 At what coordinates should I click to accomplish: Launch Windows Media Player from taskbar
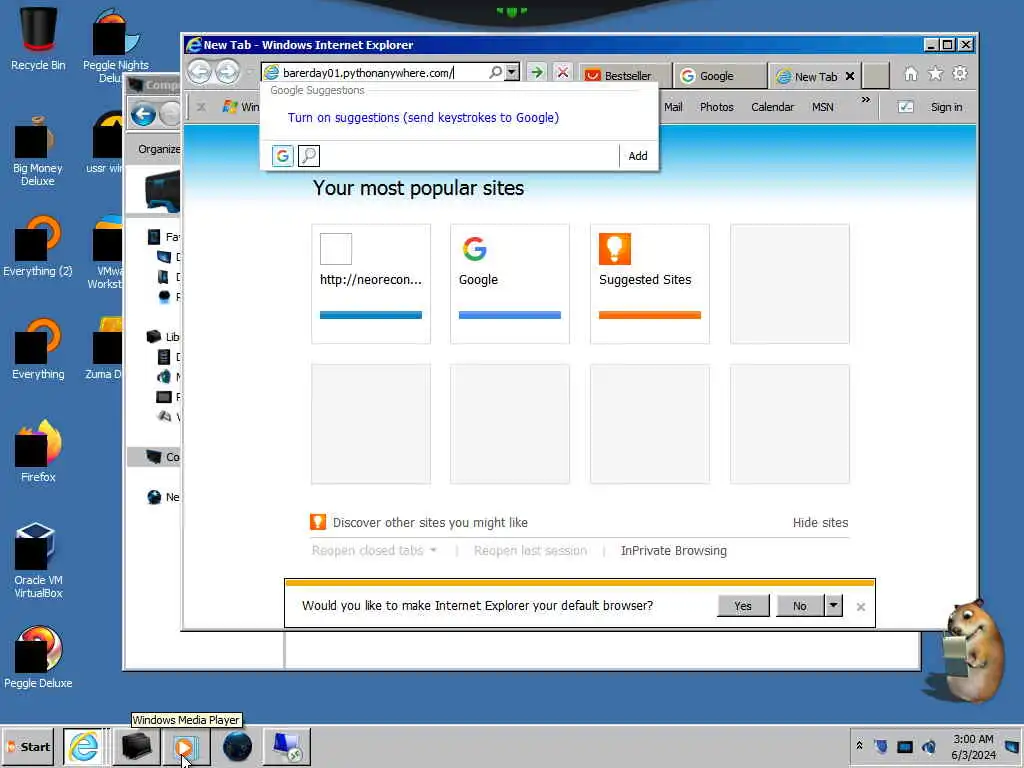pyautogui.click(x=185, y=746)
